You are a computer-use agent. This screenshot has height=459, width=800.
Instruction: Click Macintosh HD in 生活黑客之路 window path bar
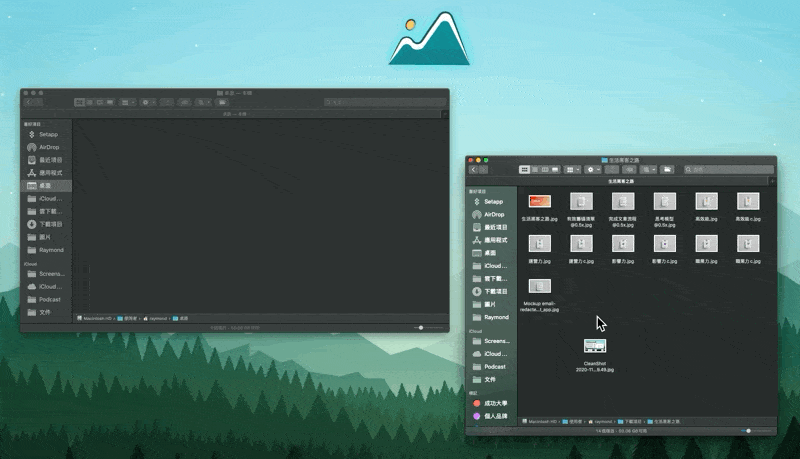pyautogui.click(x=540, y=422)
